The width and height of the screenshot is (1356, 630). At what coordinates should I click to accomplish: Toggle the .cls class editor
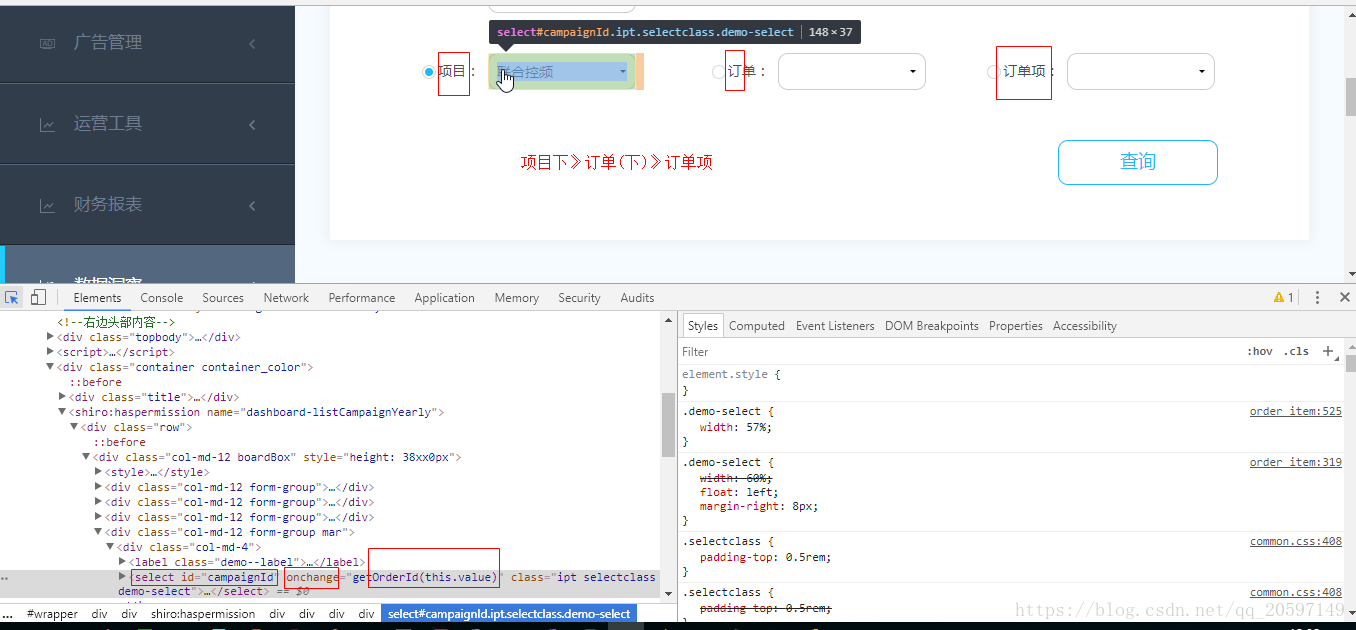coord(1297,351)
